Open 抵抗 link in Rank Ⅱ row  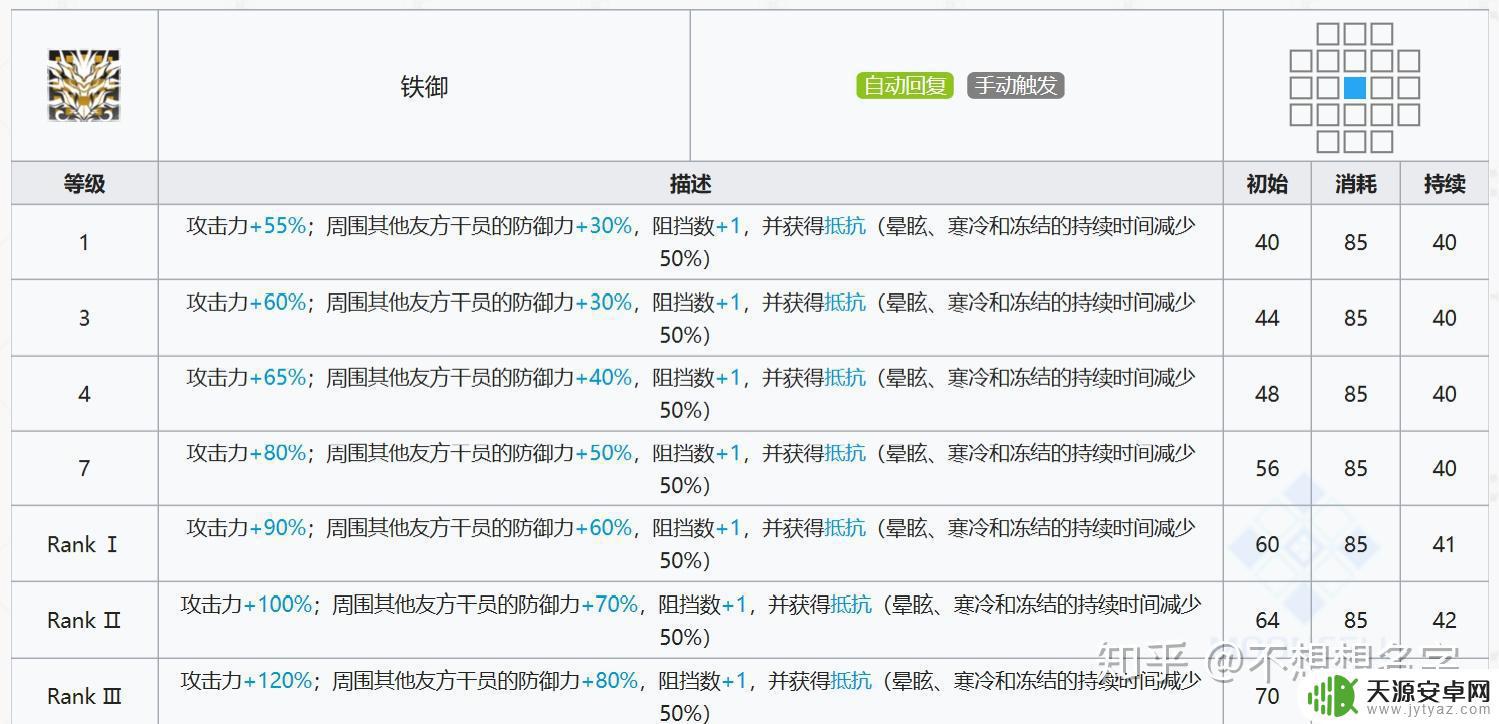click(x=851, y=604)
